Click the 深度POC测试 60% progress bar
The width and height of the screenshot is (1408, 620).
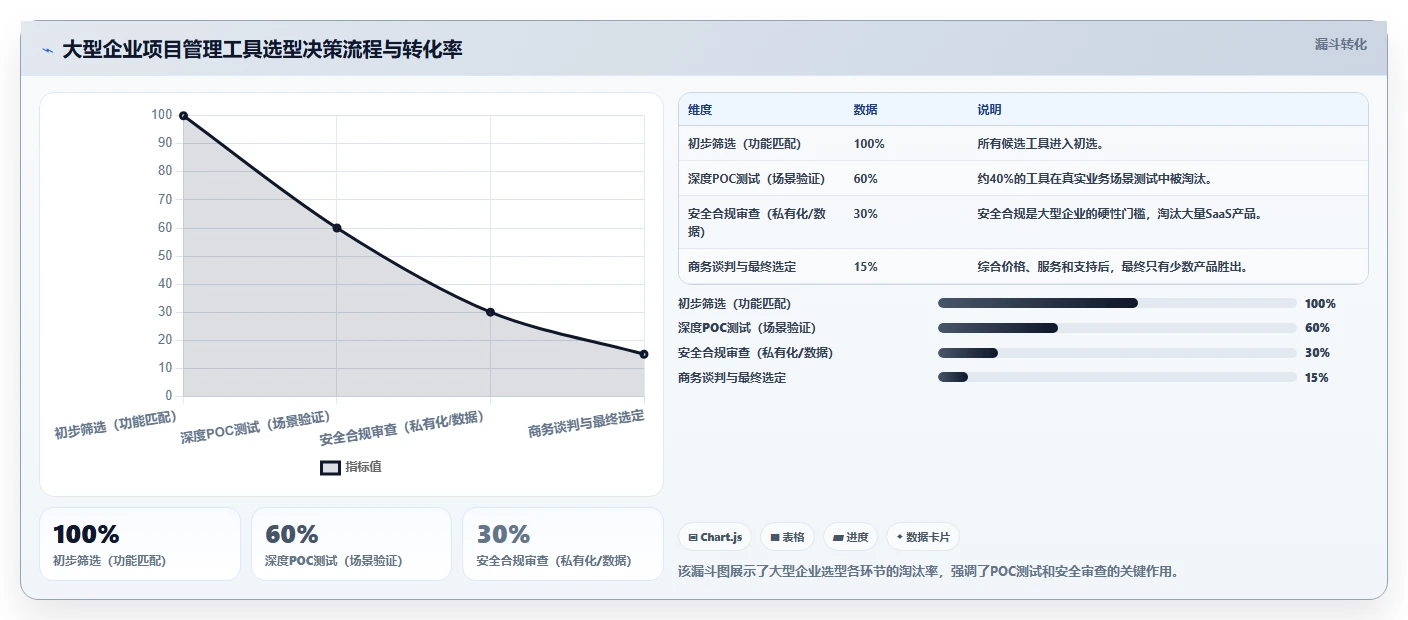point(1117,328)
